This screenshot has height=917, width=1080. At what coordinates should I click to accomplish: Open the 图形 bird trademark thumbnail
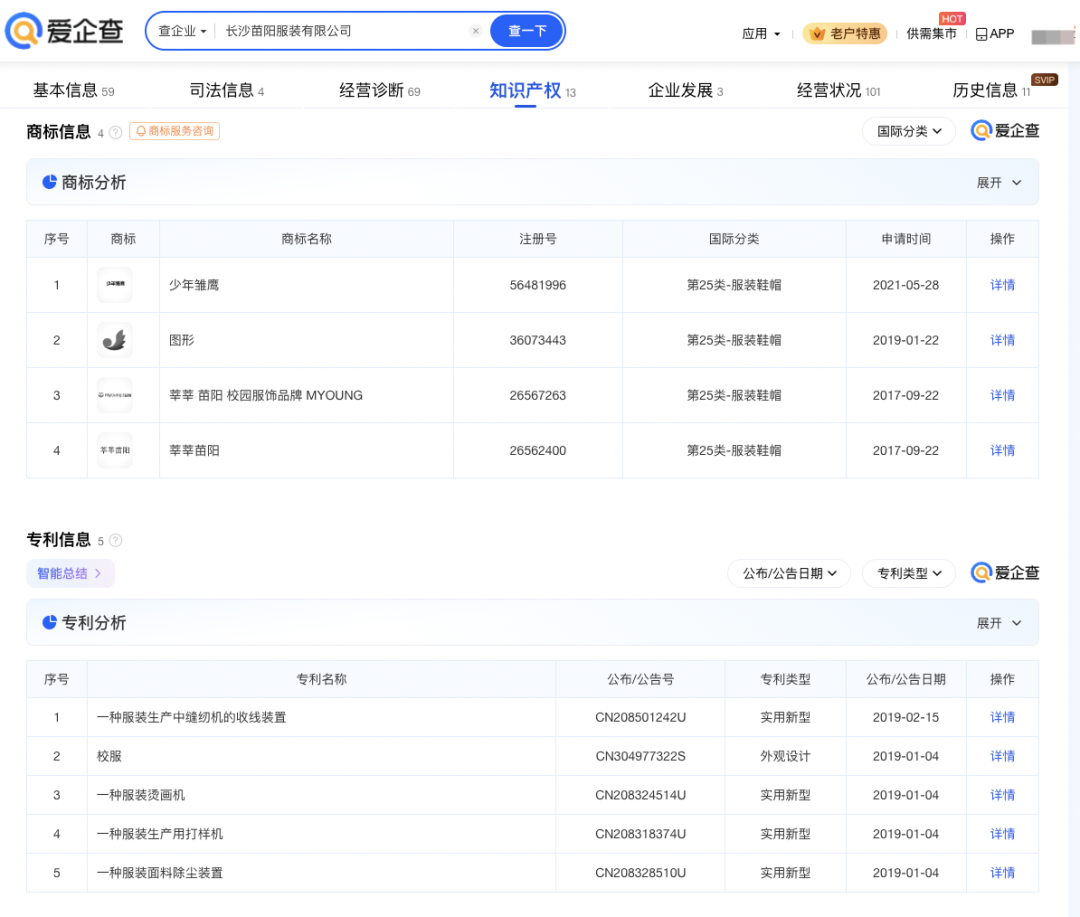tap(115, 340)
